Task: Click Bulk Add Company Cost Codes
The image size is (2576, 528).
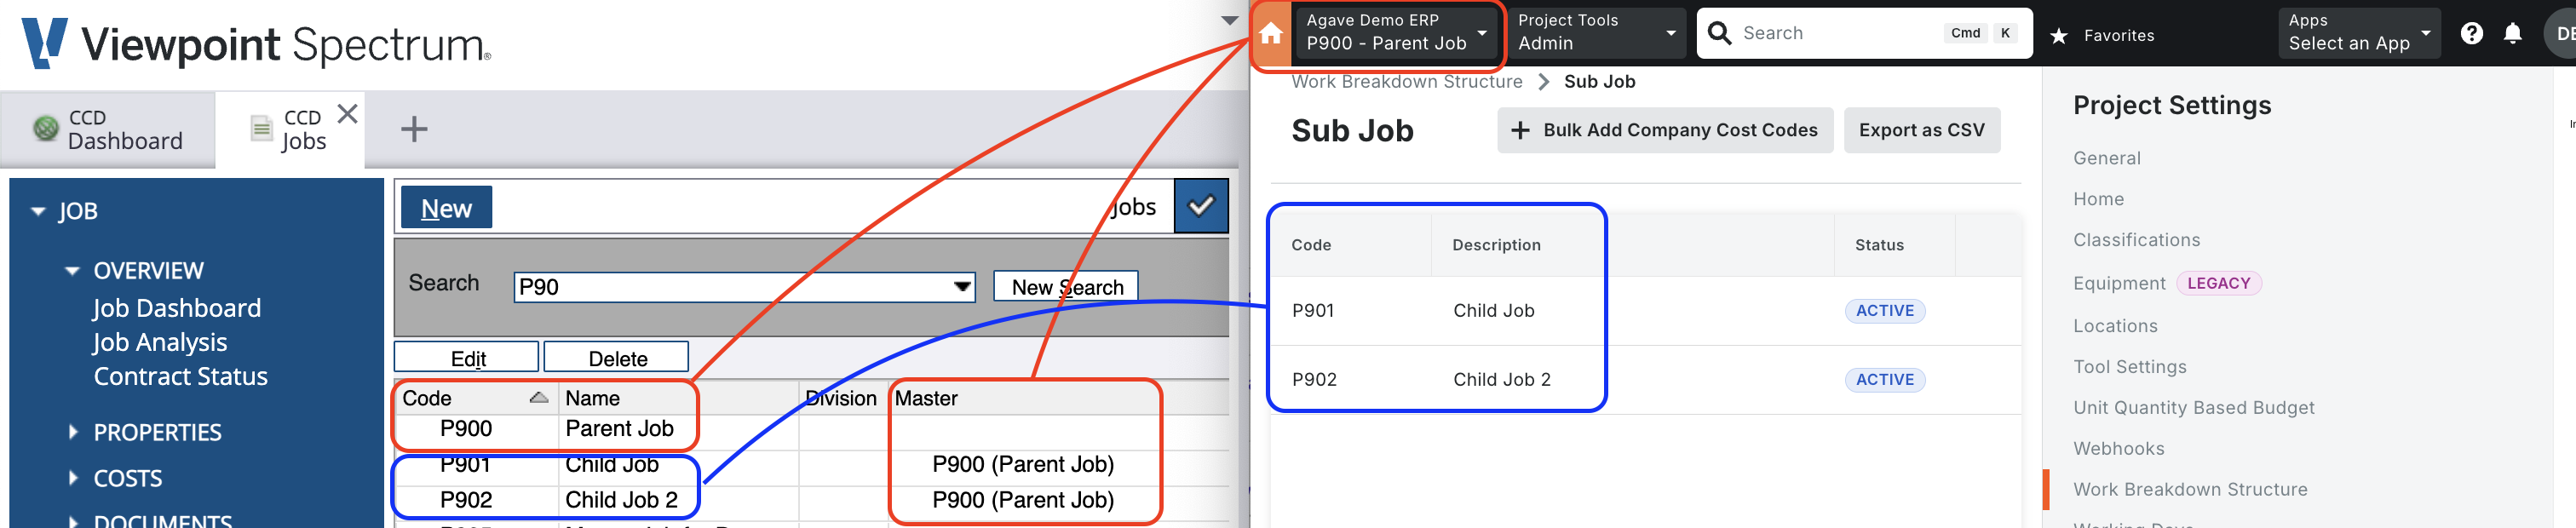Action: (1664, 130)
